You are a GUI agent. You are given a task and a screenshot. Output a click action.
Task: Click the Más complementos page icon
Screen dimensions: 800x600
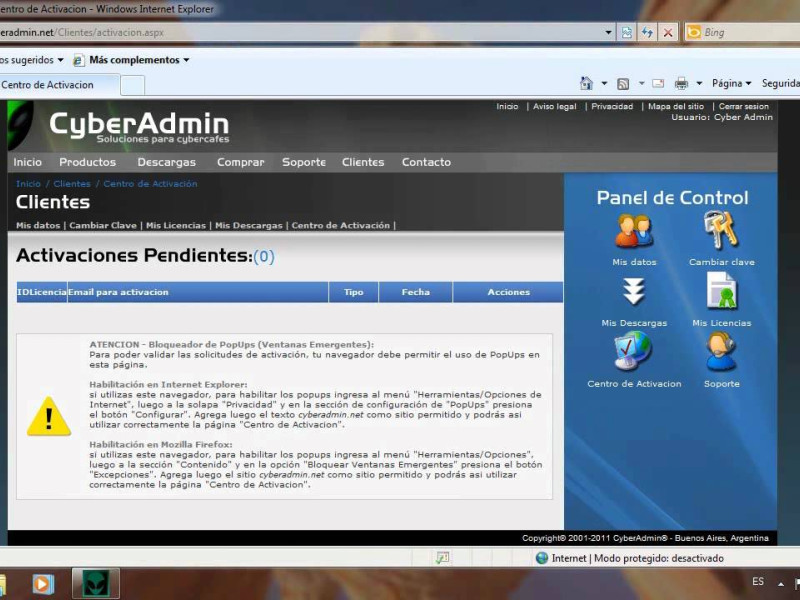coord(78,60)
